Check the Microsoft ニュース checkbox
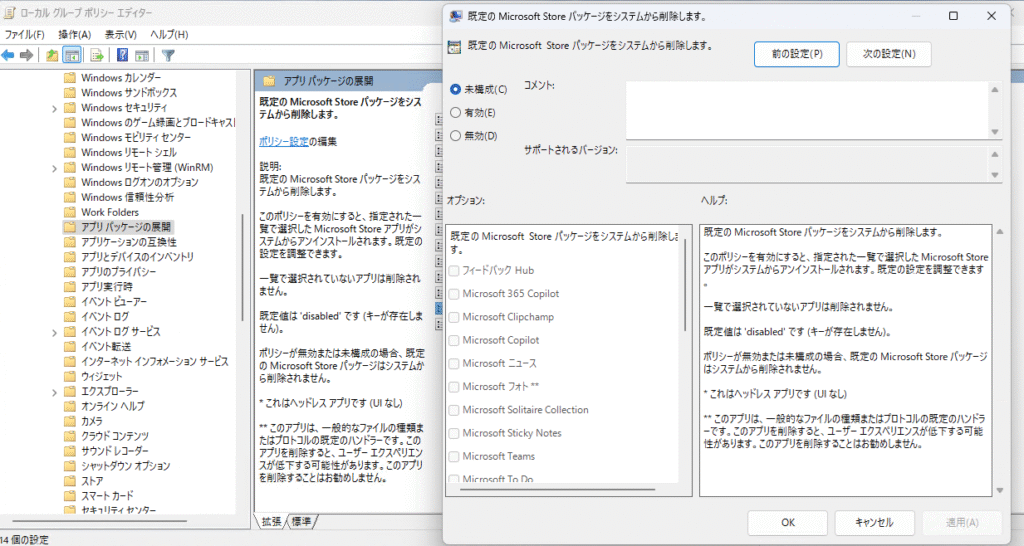 [454, 363]
